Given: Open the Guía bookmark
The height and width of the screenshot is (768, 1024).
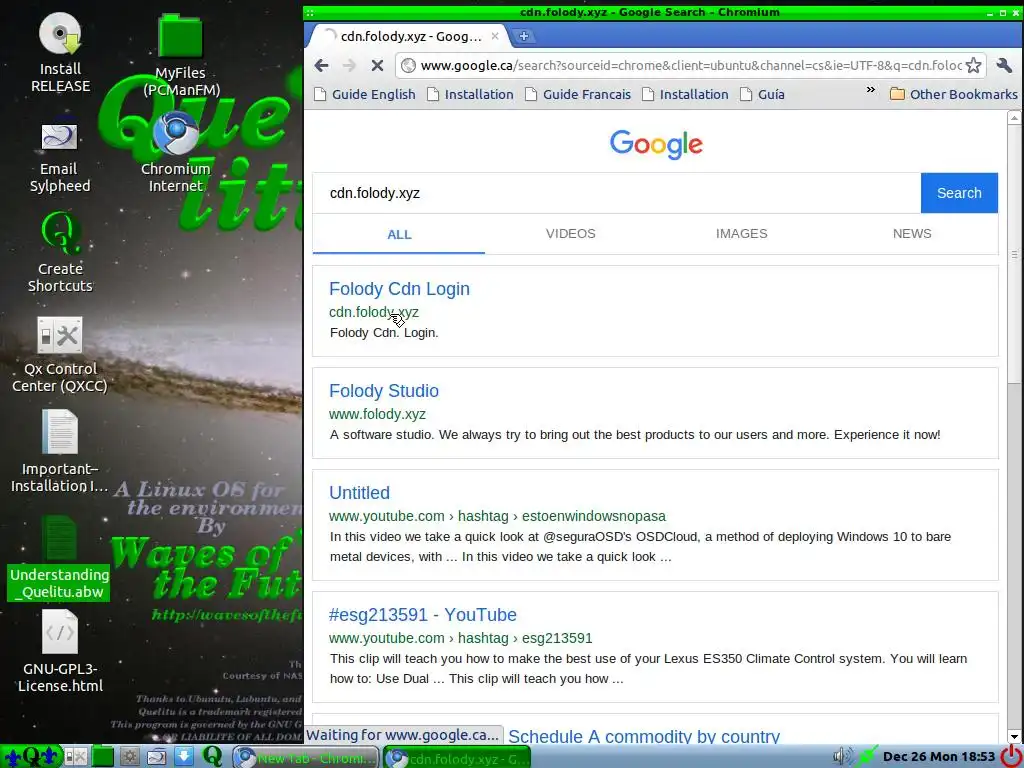Looking at the screenshot, I should 762,94.
